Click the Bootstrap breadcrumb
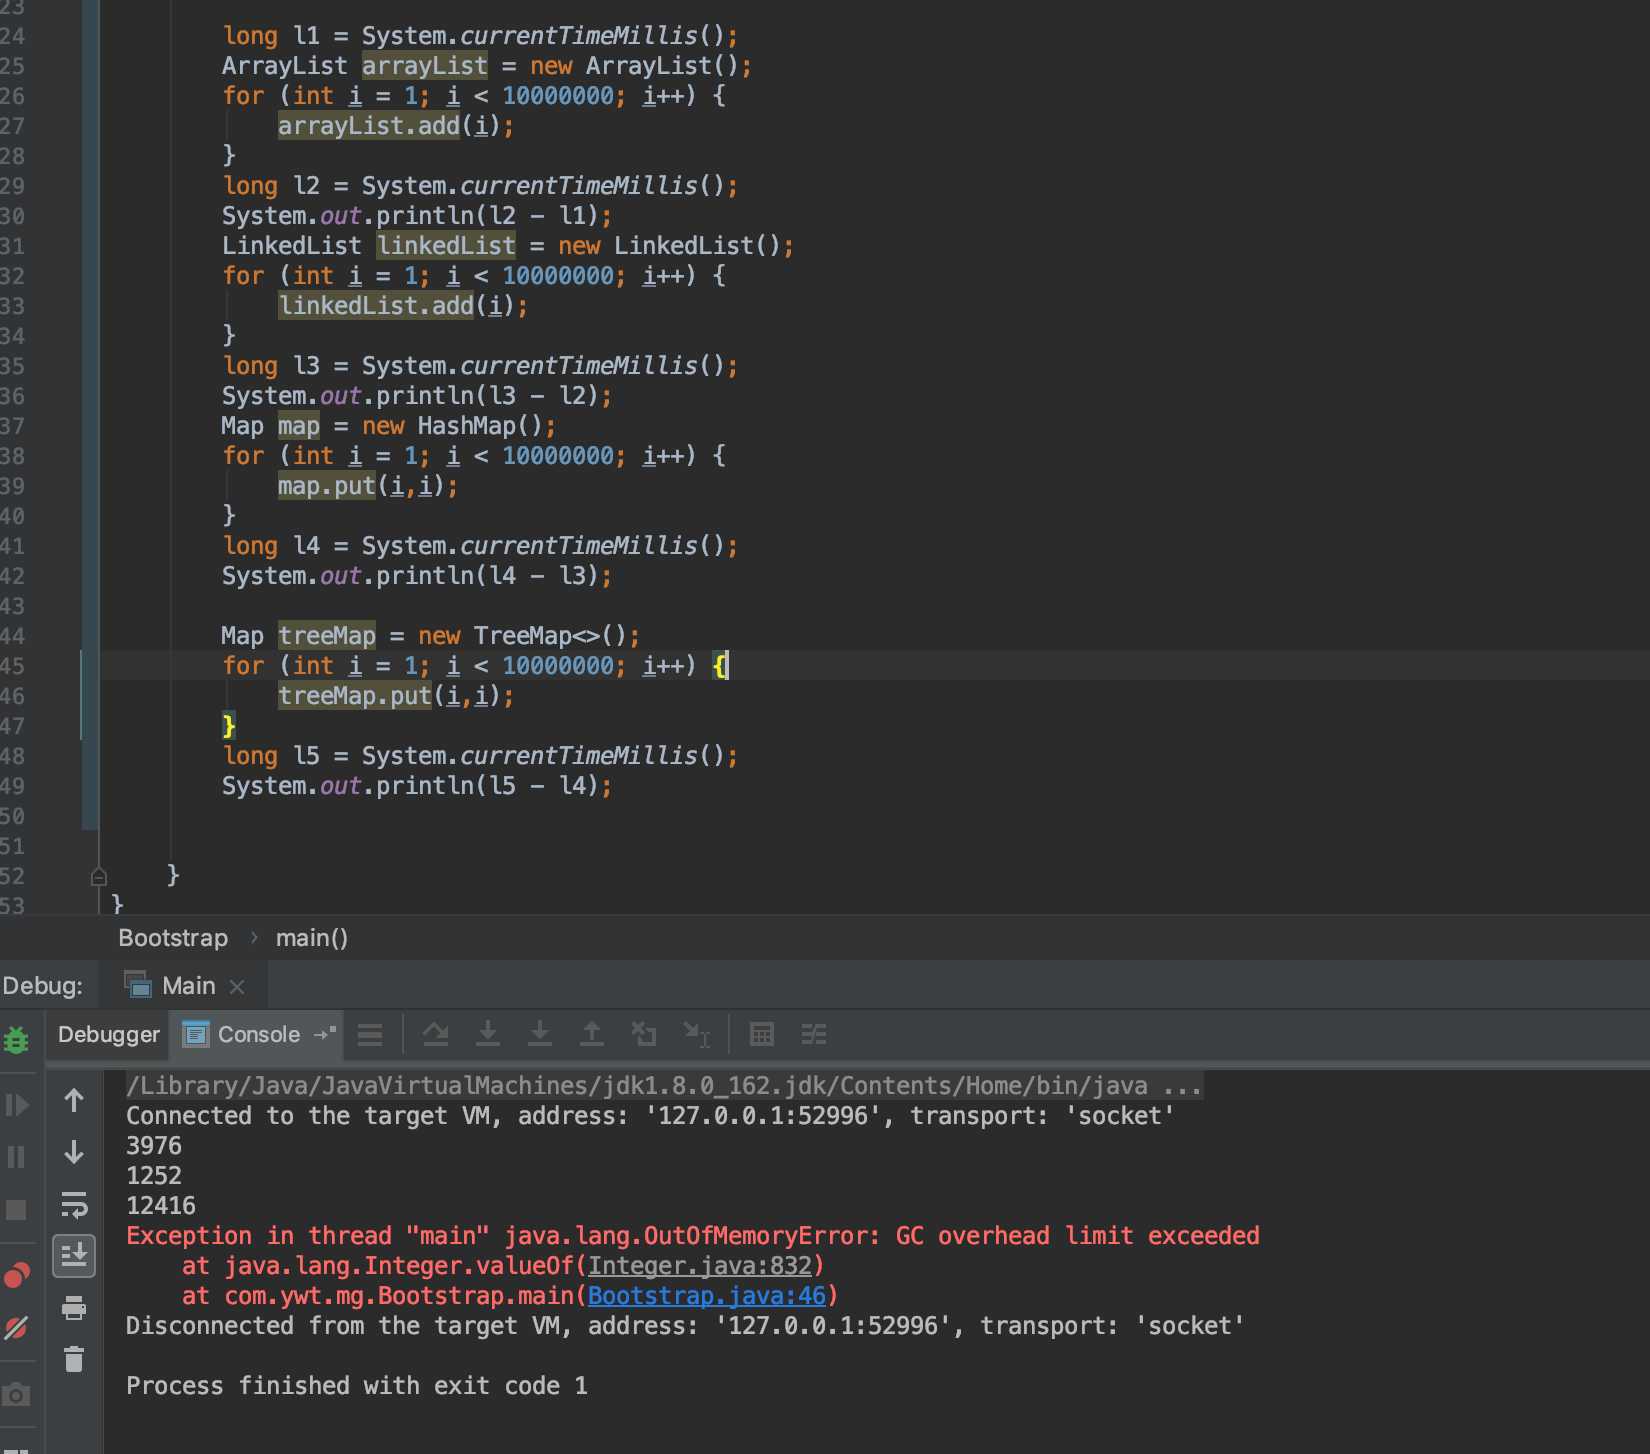This screenshot has width=1650, height=1454. tap(173, 938)
